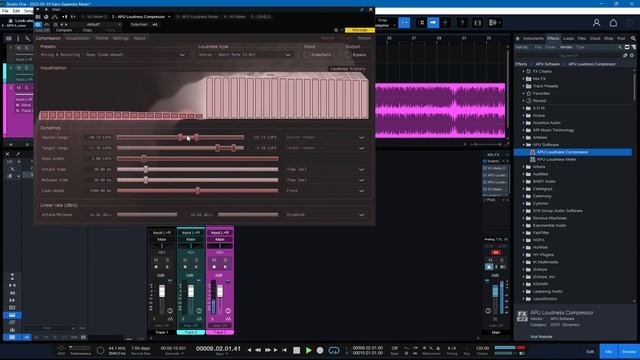Expand the Acustica Audio folder
Screen dimensions: 640x360
524,123
